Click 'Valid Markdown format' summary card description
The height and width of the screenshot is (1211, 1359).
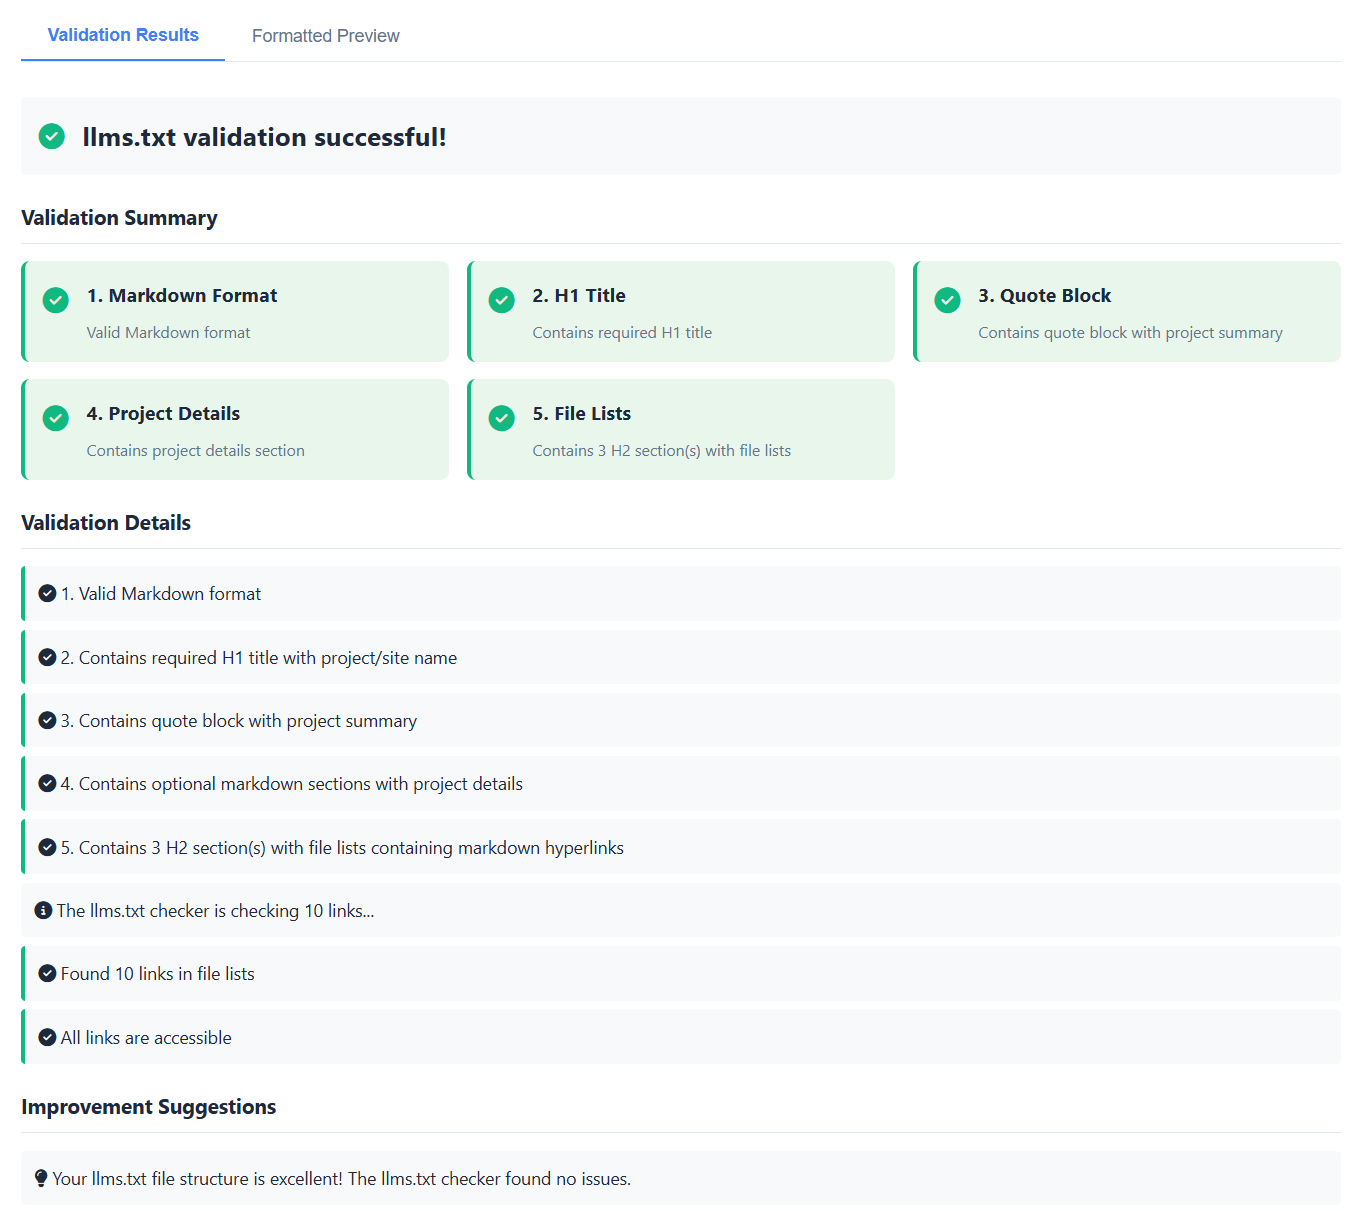coord(168,332)
